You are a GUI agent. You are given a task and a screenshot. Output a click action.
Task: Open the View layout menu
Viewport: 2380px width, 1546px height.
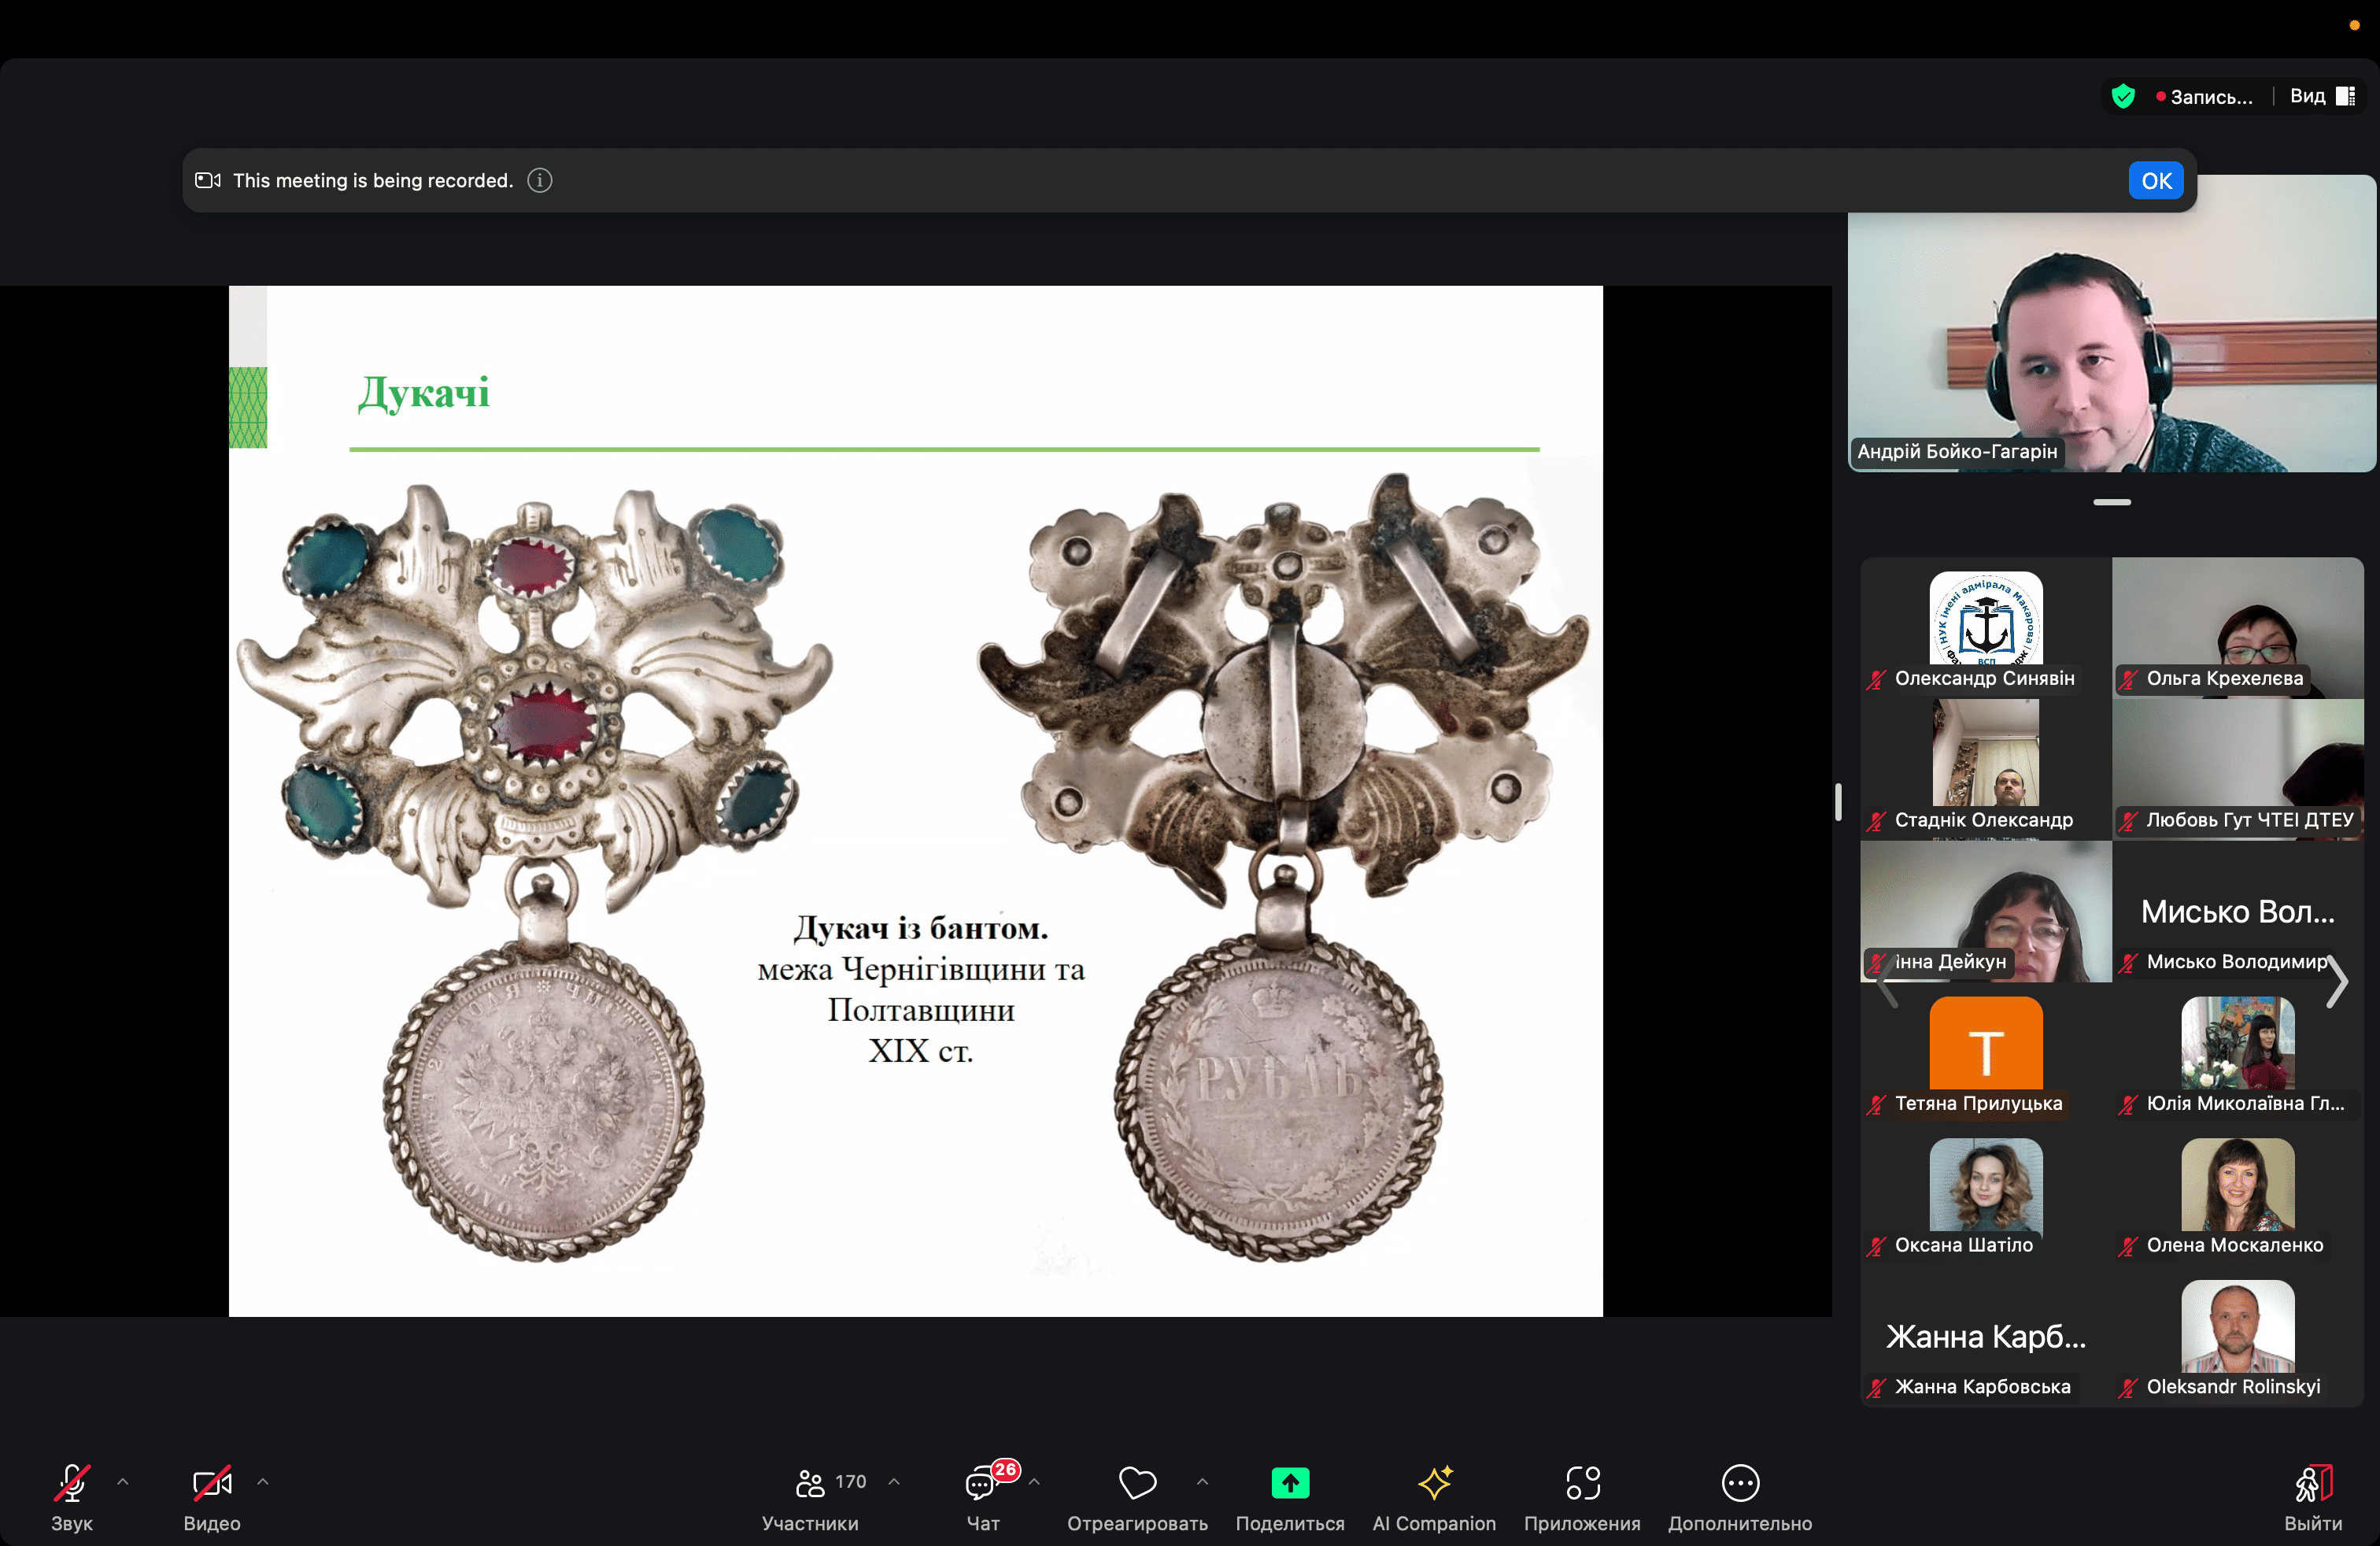tap(2322, 96)
